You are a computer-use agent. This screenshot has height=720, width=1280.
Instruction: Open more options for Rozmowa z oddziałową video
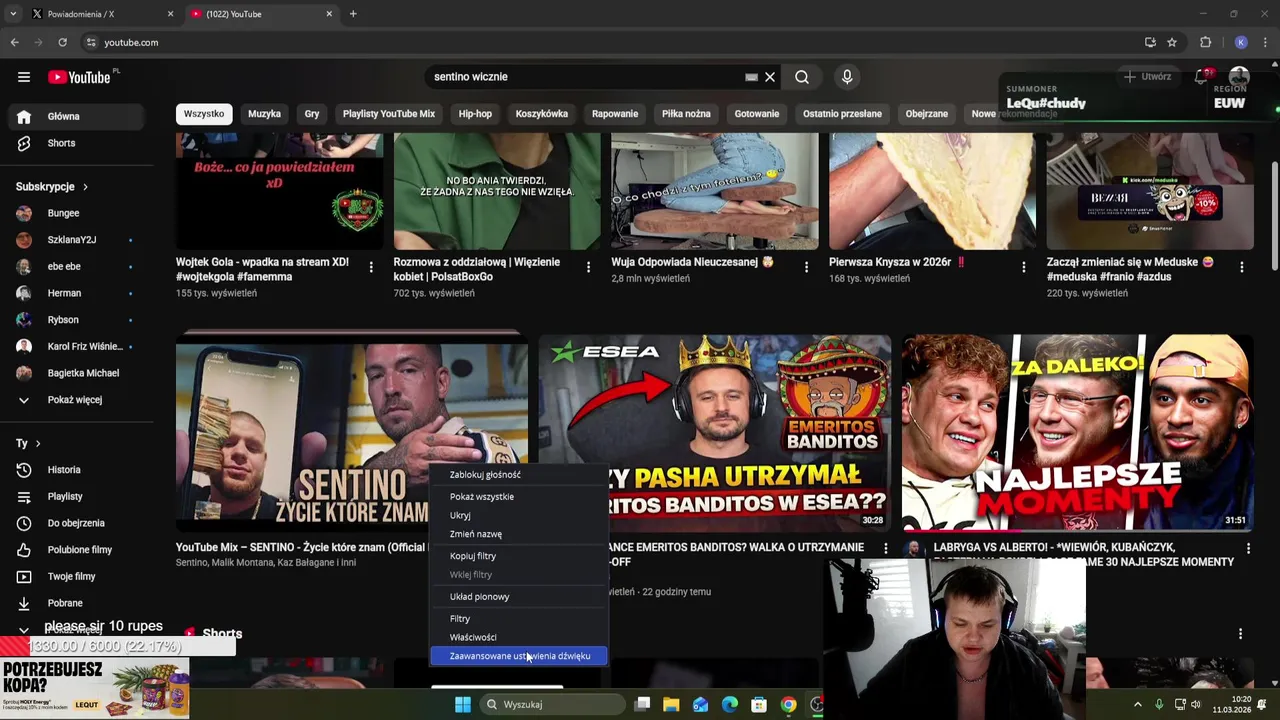click(588, 267)
